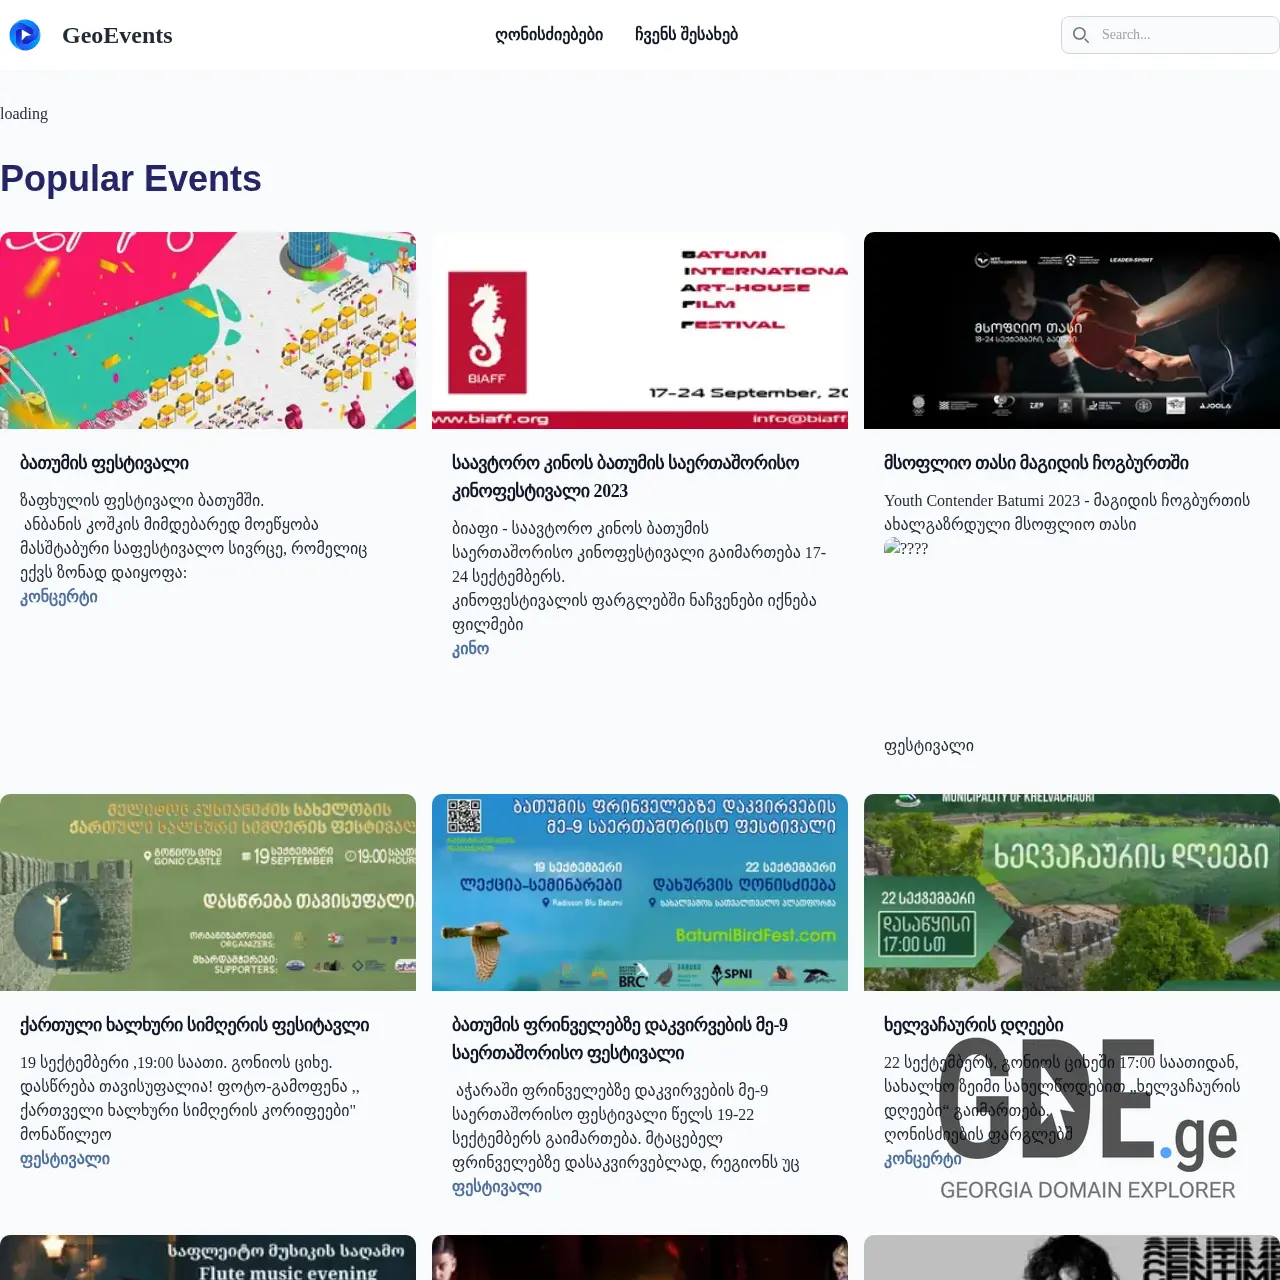Click the GeoEvents play logo icon
This screenshot has width=1280, height=1280.
[25, 35]
